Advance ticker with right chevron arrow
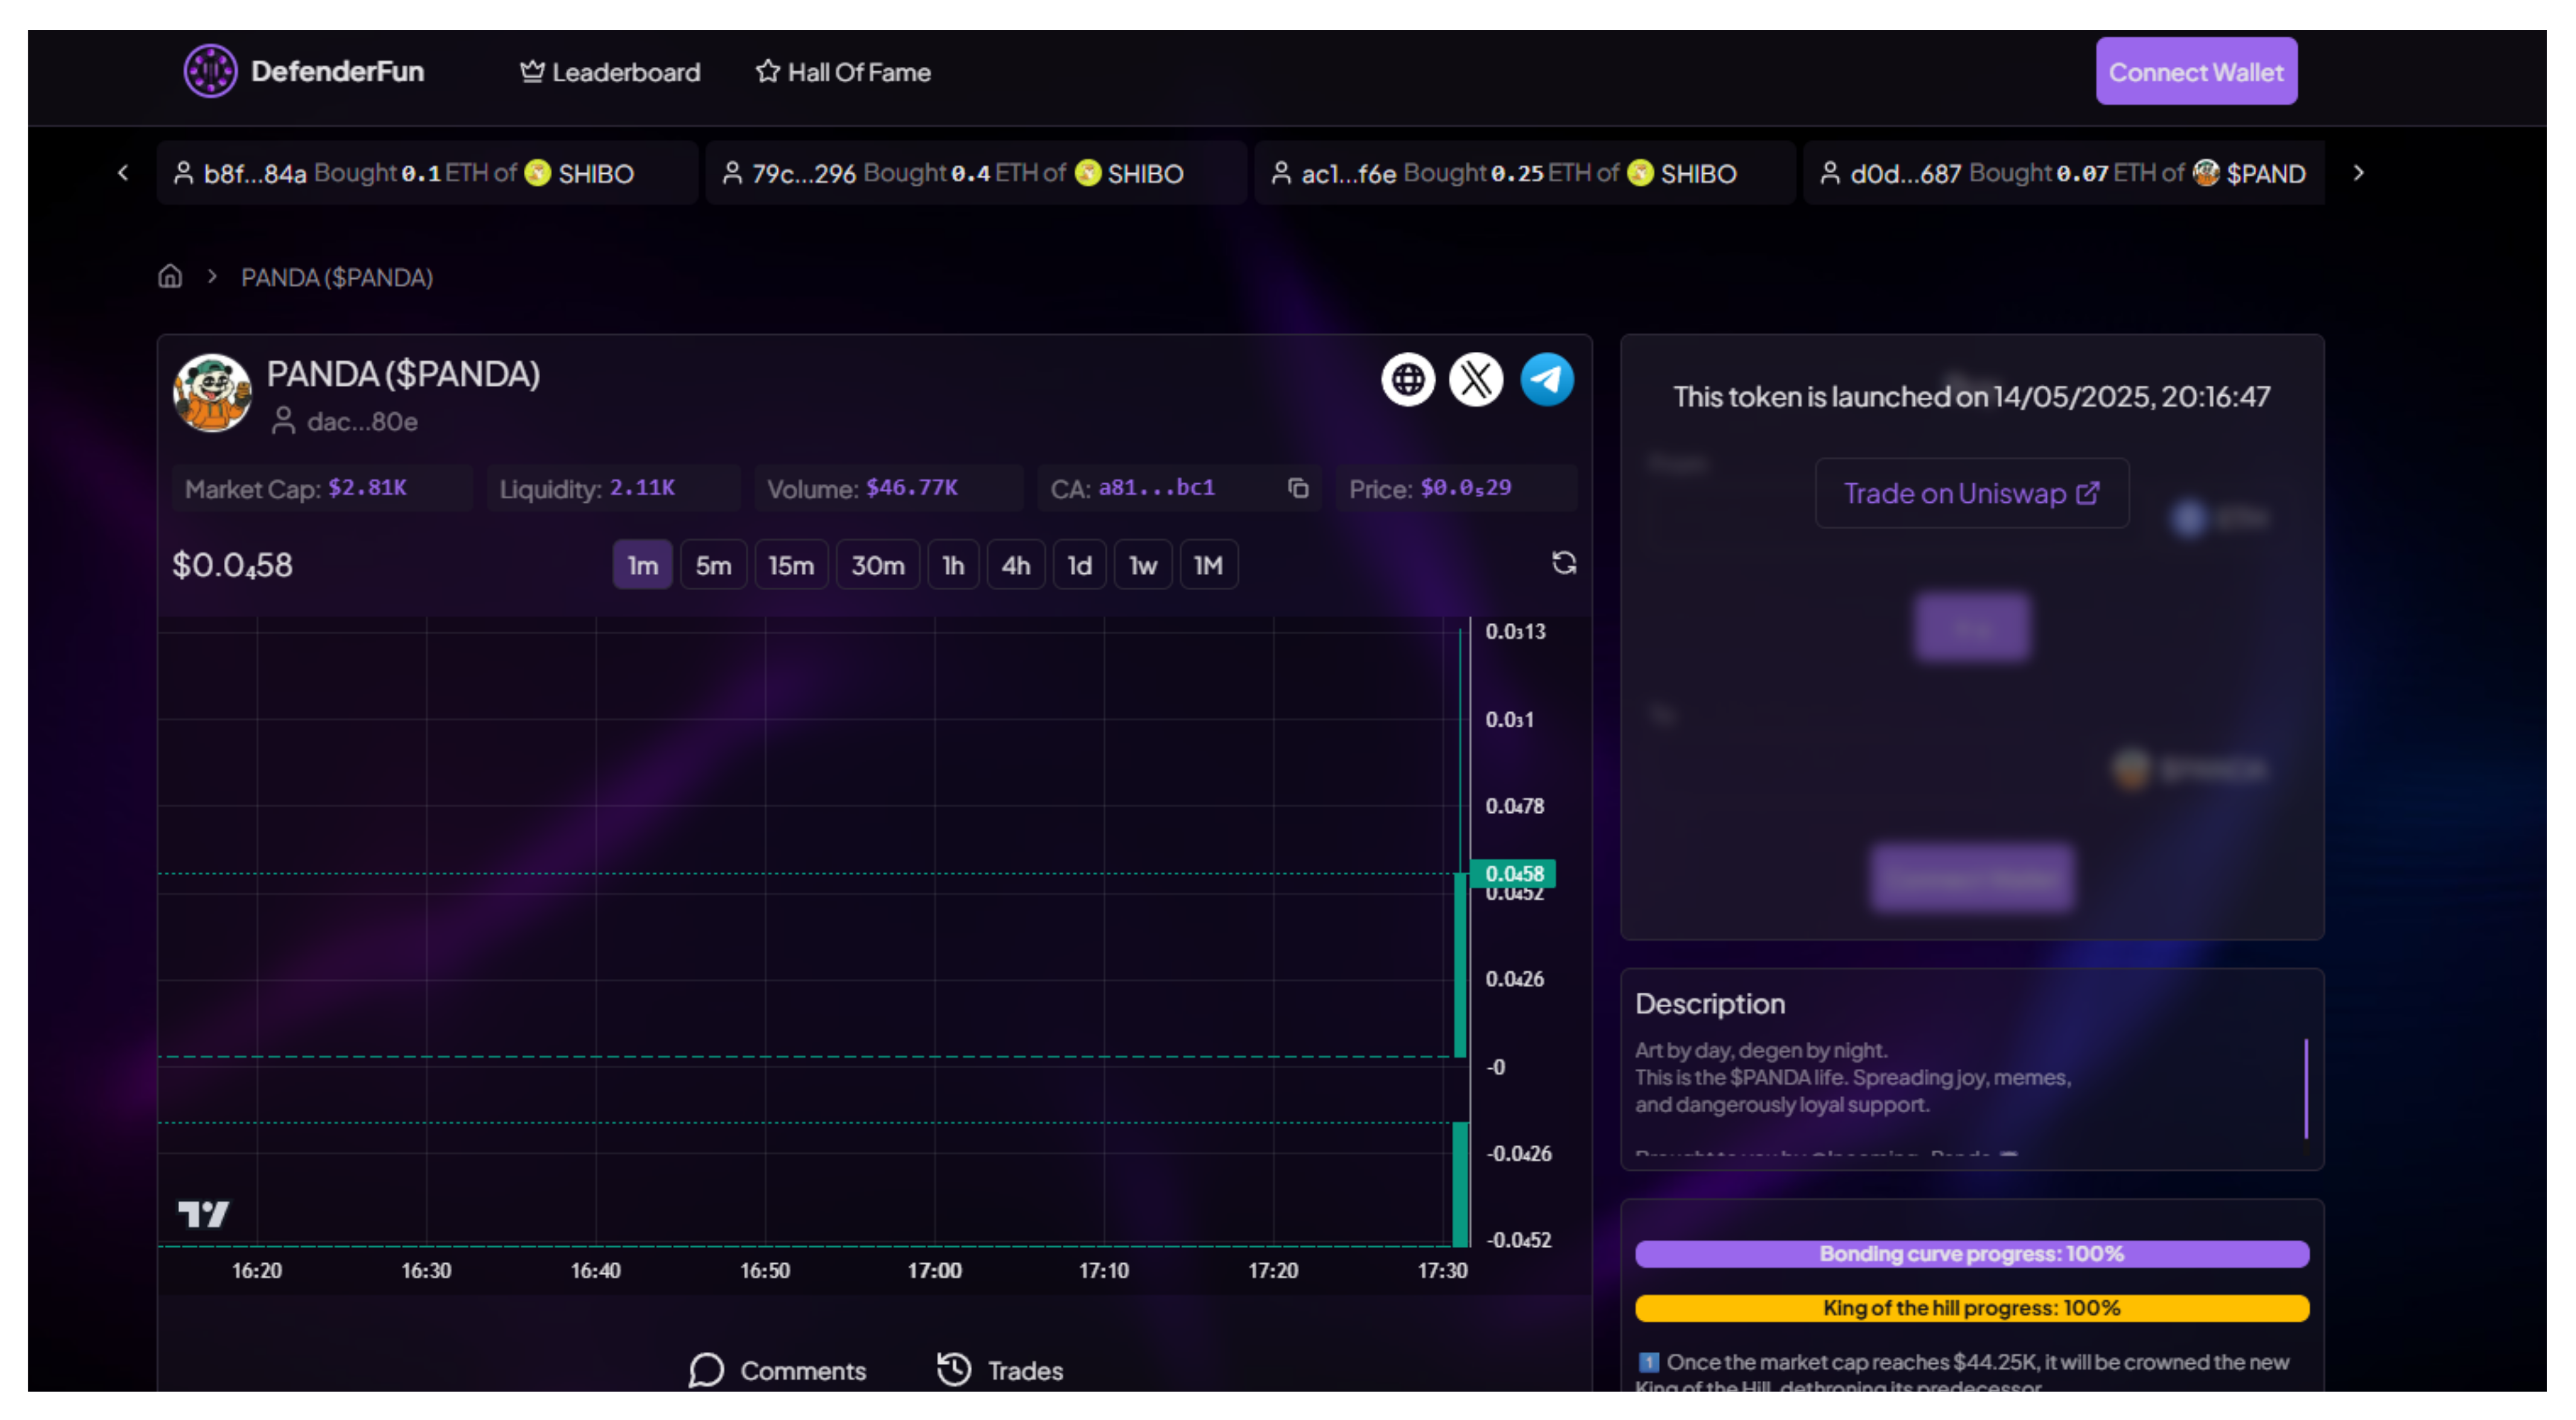 click(2358, 173)
